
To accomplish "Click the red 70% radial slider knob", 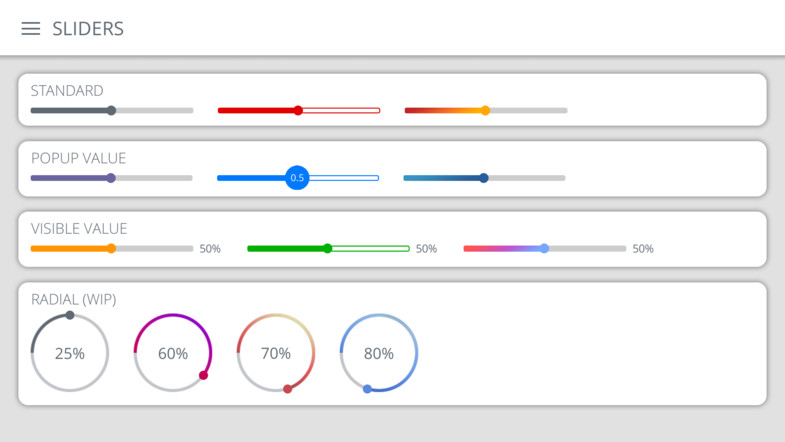I will [x=288, y=389].
